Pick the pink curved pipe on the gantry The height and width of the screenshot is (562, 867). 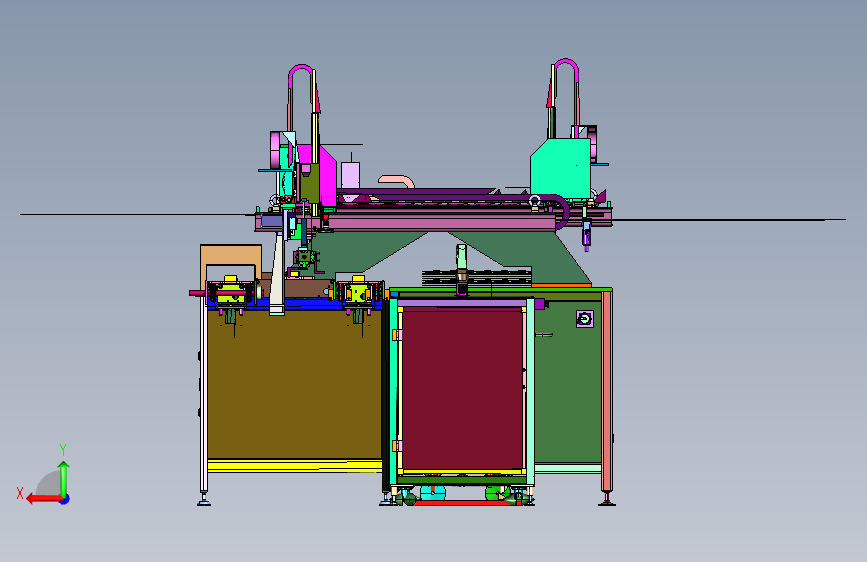[x=397, y=180]
